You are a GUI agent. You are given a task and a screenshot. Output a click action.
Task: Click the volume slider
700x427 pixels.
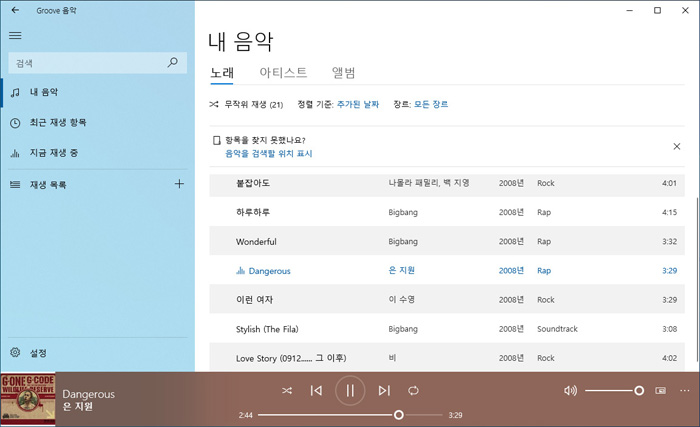point(614,391)
